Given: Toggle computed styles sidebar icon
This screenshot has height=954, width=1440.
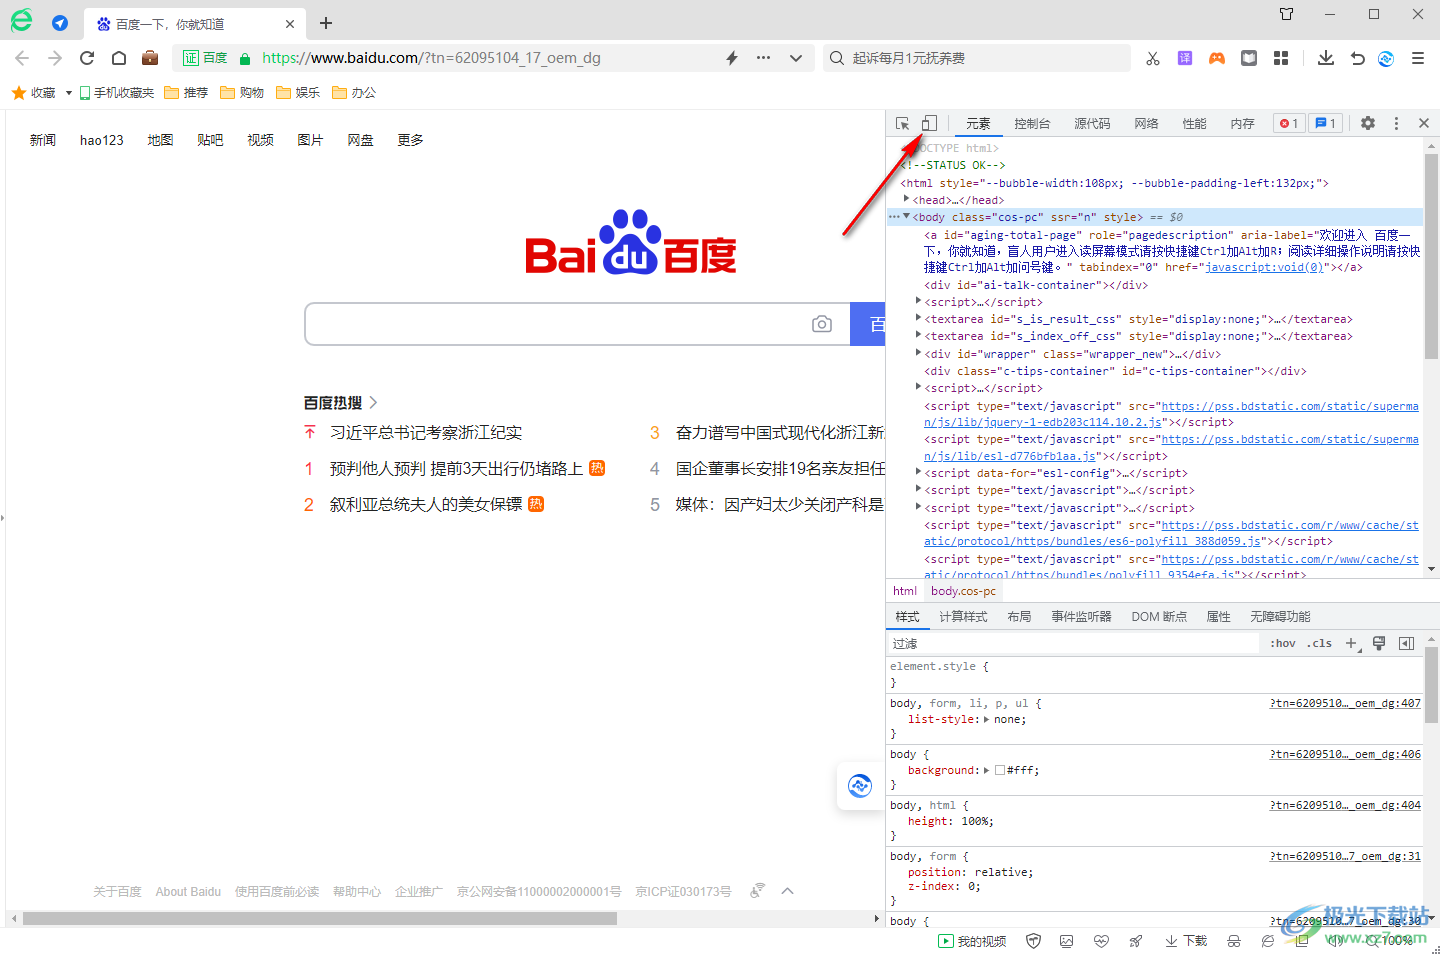Looking at the screenshot, I should tap(1406, 643).
